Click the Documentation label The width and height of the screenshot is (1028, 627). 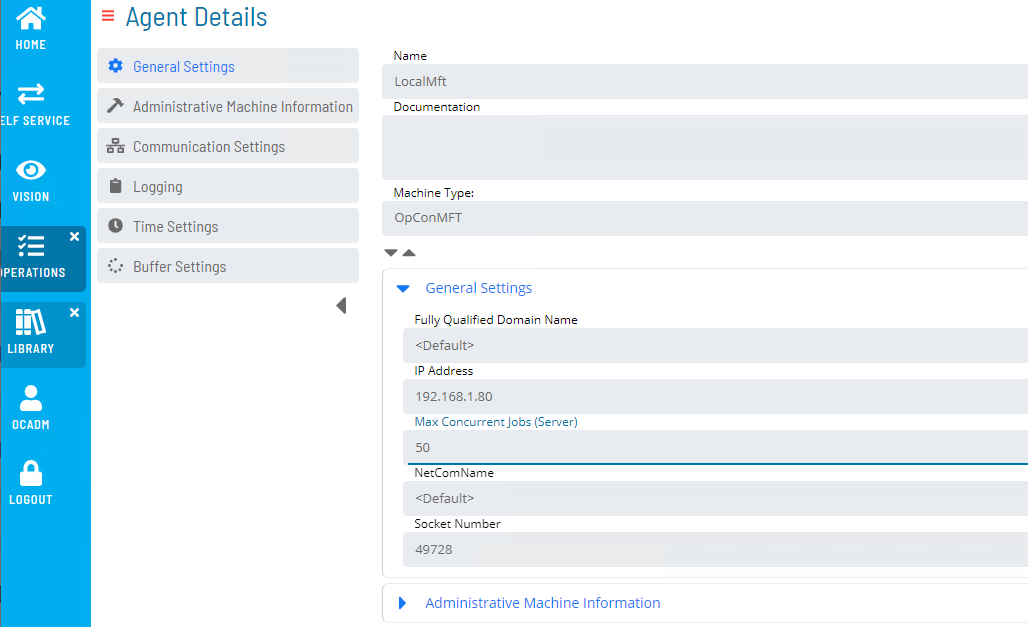point(437,106)
